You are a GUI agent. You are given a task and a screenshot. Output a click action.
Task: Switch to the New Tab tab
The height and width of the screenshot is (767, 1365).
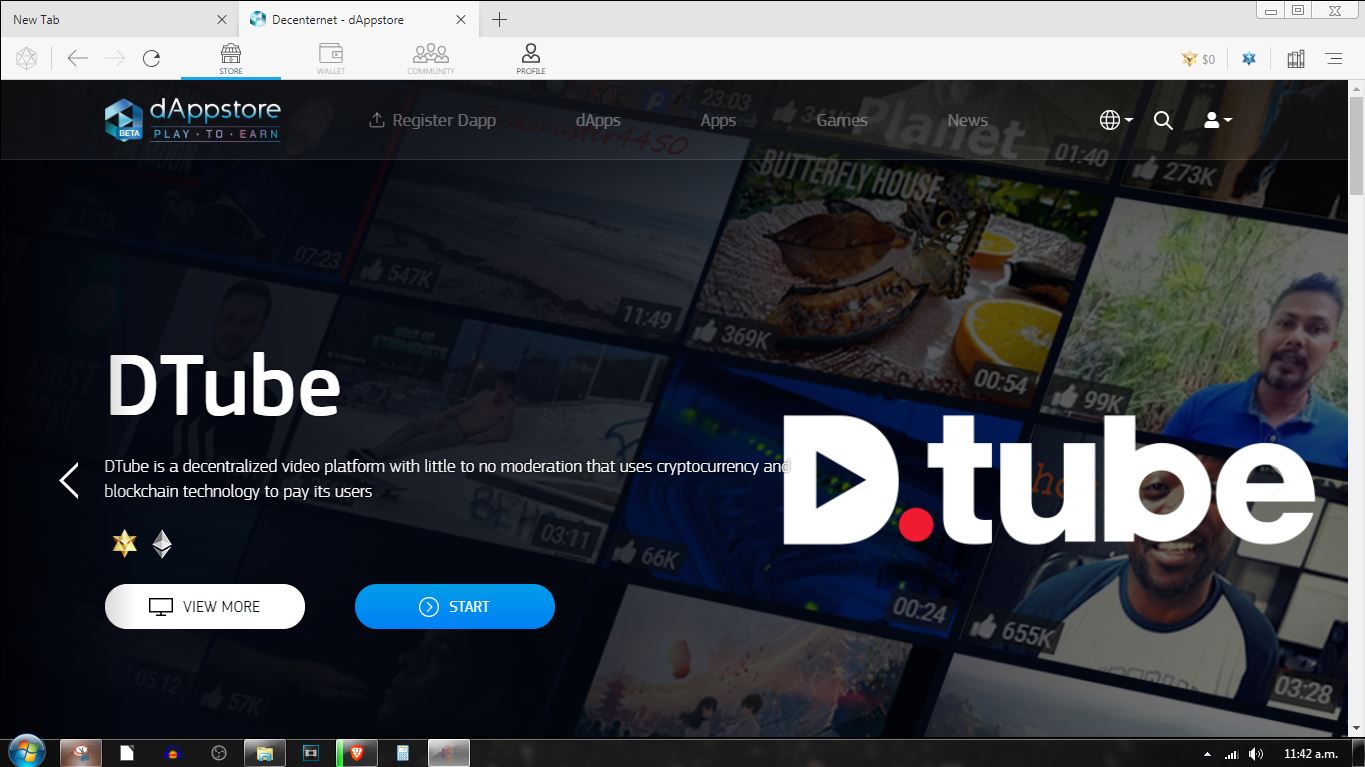pos(120,20)
